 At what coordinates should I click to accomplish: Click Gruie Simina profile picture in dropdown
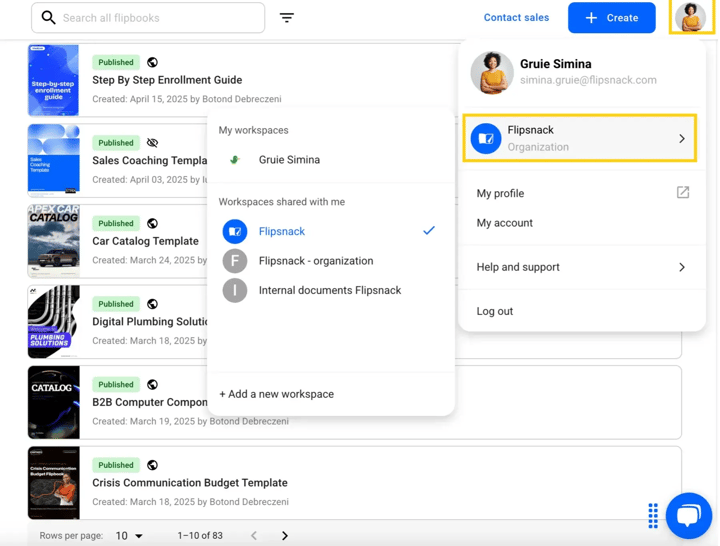(x=492, y=73)
